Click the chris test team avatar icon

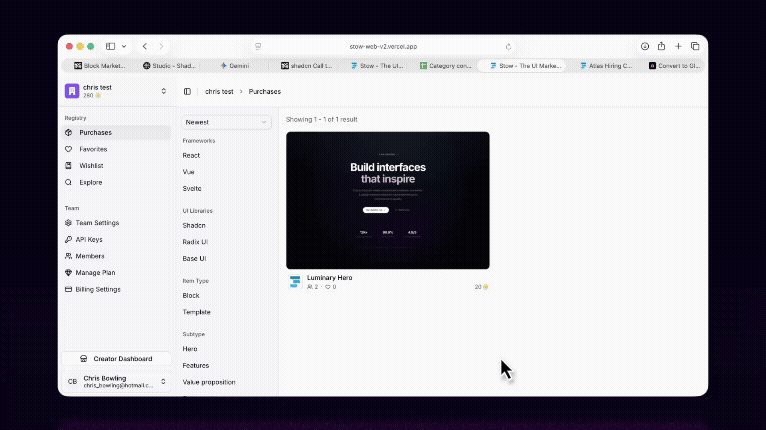pos(72,91)
